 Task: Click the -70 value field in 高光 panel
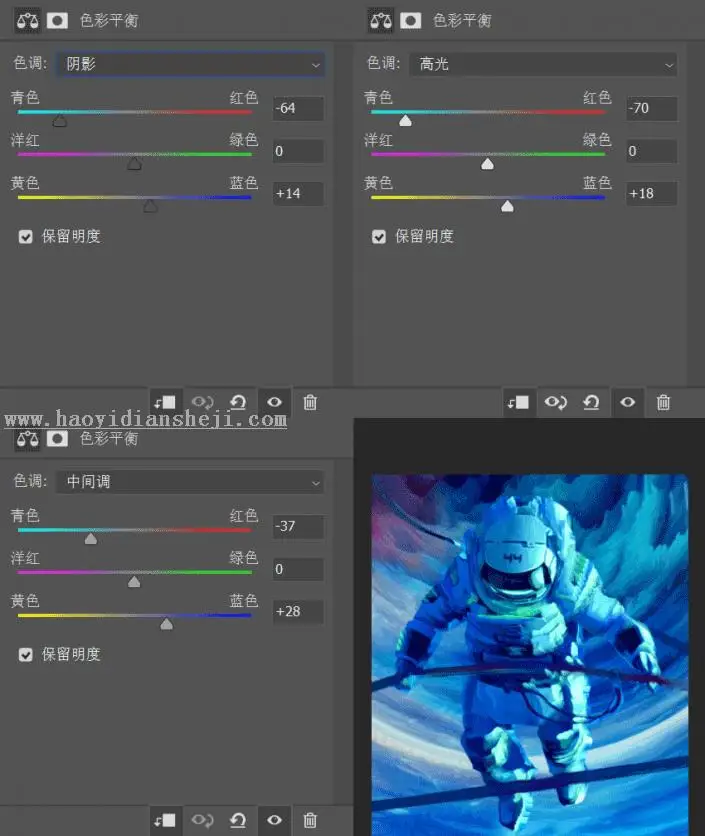tap(651, 108)
